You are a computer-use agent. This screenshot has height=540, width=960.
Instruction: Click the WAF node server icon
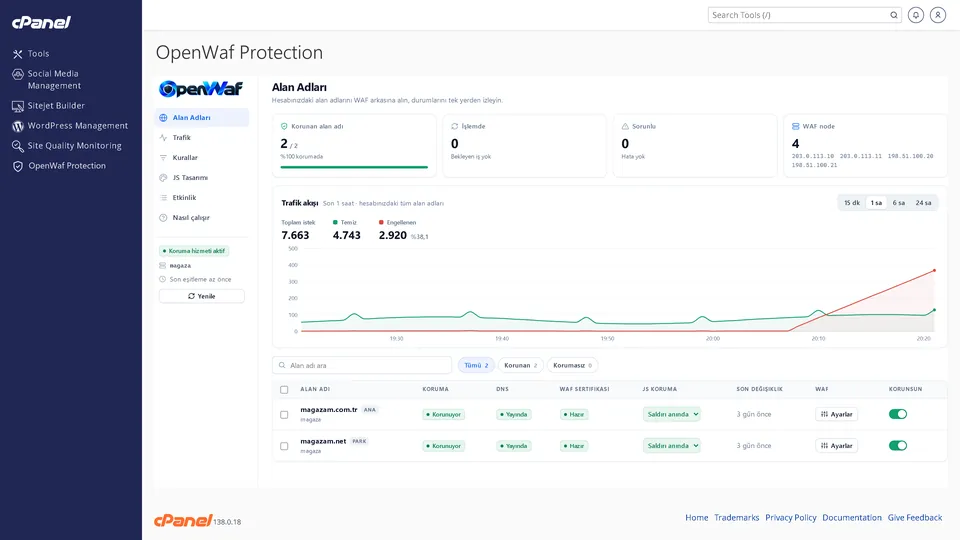(x=795, y=126)
